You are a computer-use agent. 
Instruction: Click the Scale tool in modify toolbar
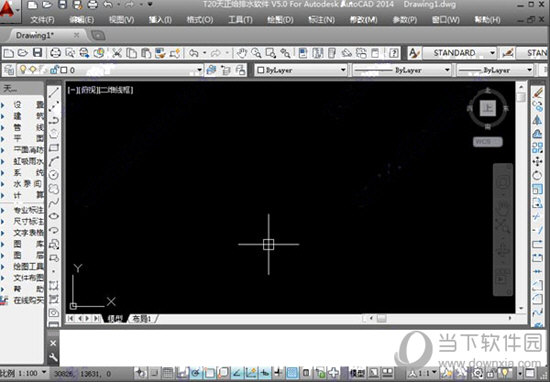click(x=537, y=189)
